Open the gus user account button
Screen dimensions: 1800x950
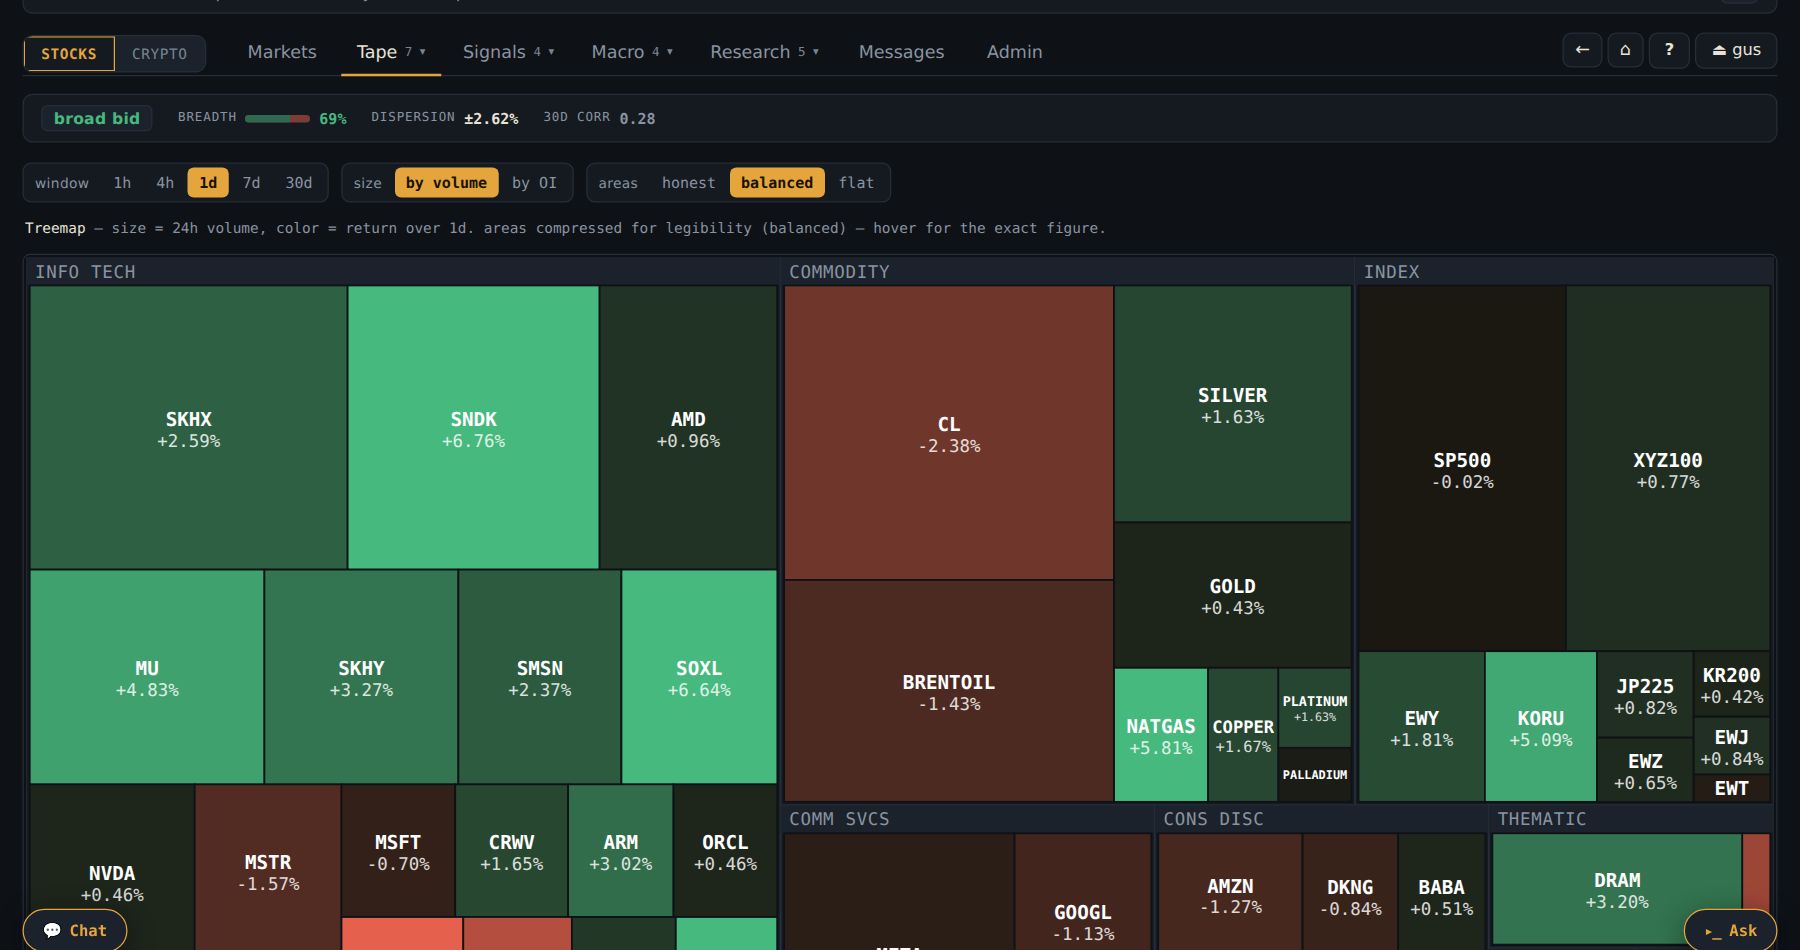tap(1736, 50)
